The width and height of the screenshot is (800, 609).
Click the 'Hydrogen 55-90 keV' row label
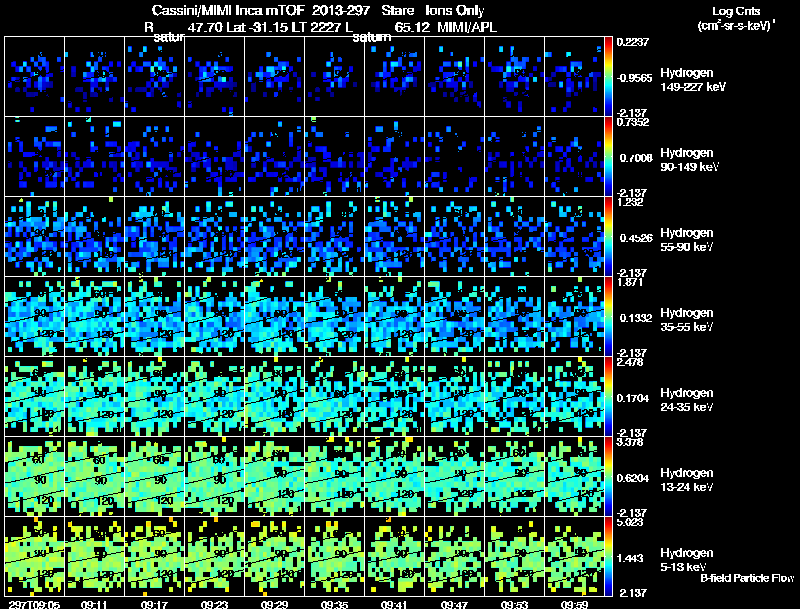coord(687,240)
